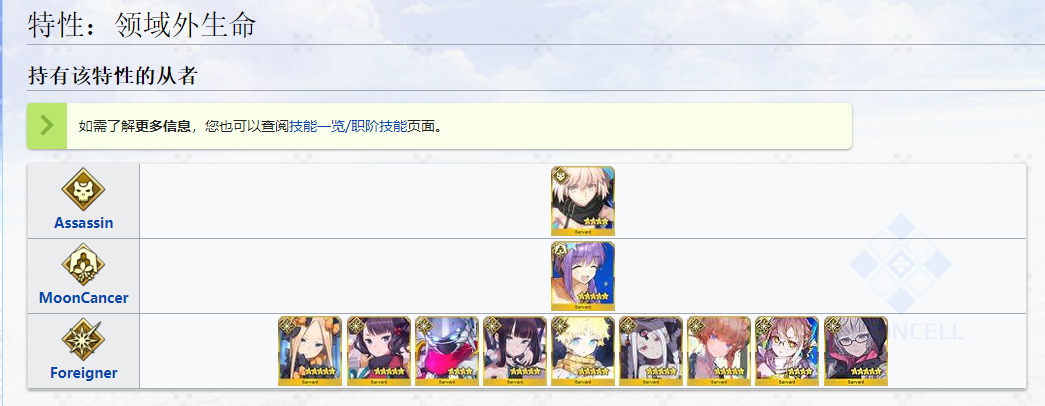Screen dimensions: 1045x406
Task: Open the Foreigner class link
Action: click(83, 373)
